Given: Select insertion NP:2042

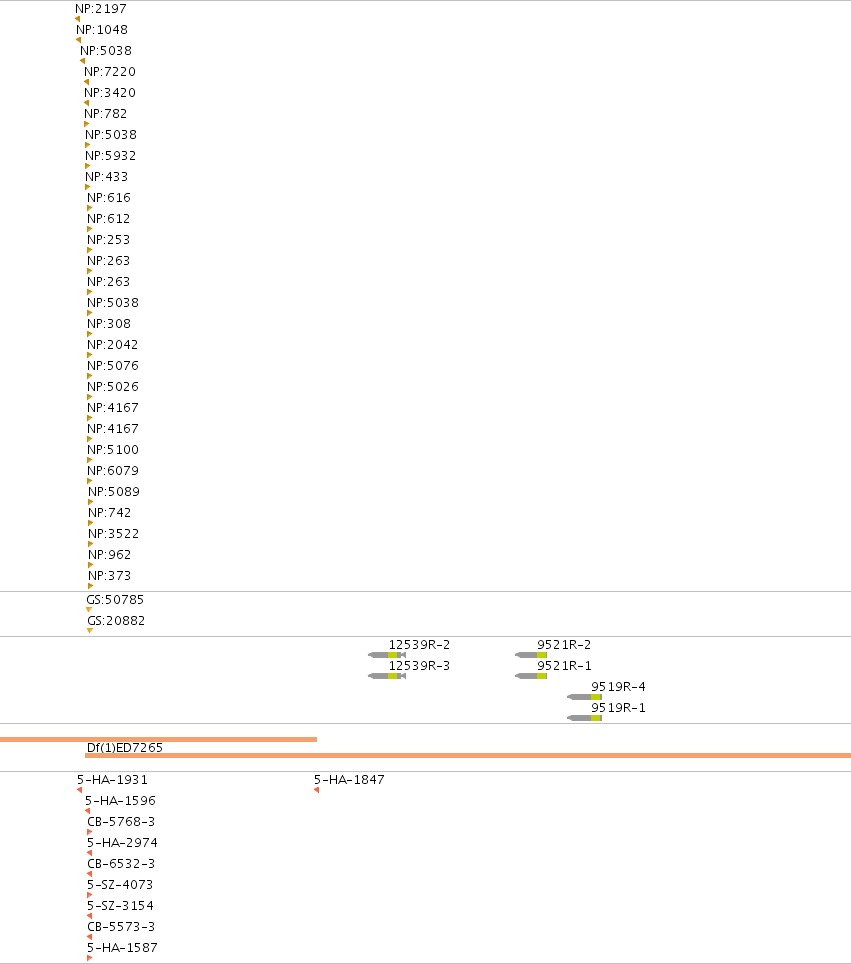Looking at the screenshot, I should 113,344.
